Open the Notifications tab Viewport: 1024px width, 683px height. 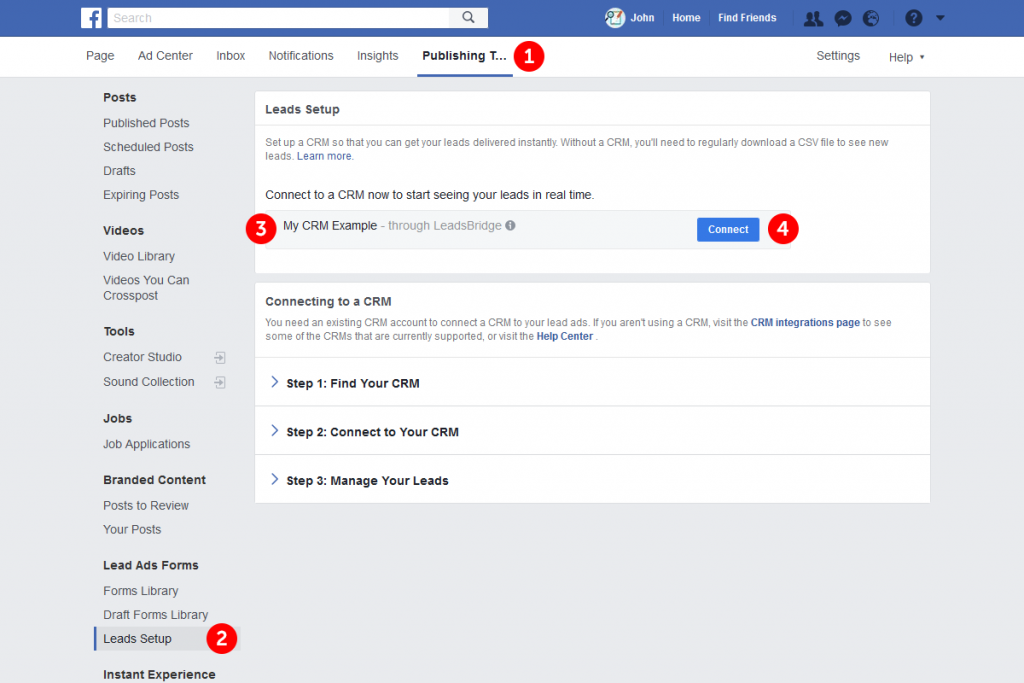tap(301, 56)
